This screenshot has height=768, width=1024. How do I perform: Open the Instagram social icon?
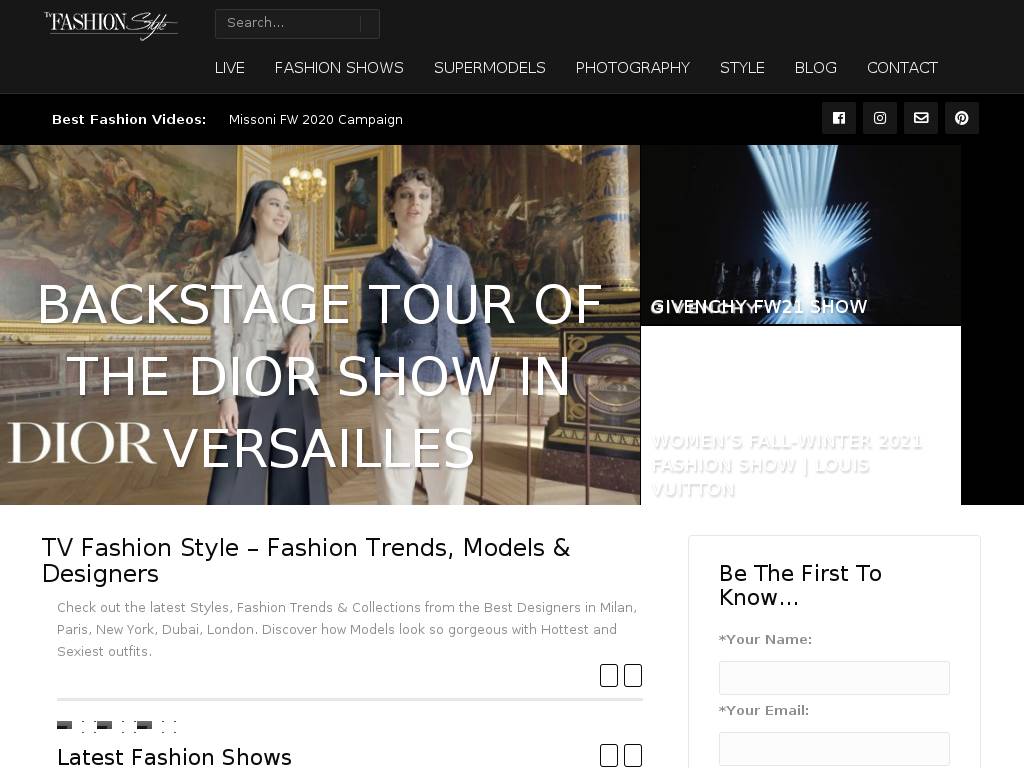(x=880, y=118)
